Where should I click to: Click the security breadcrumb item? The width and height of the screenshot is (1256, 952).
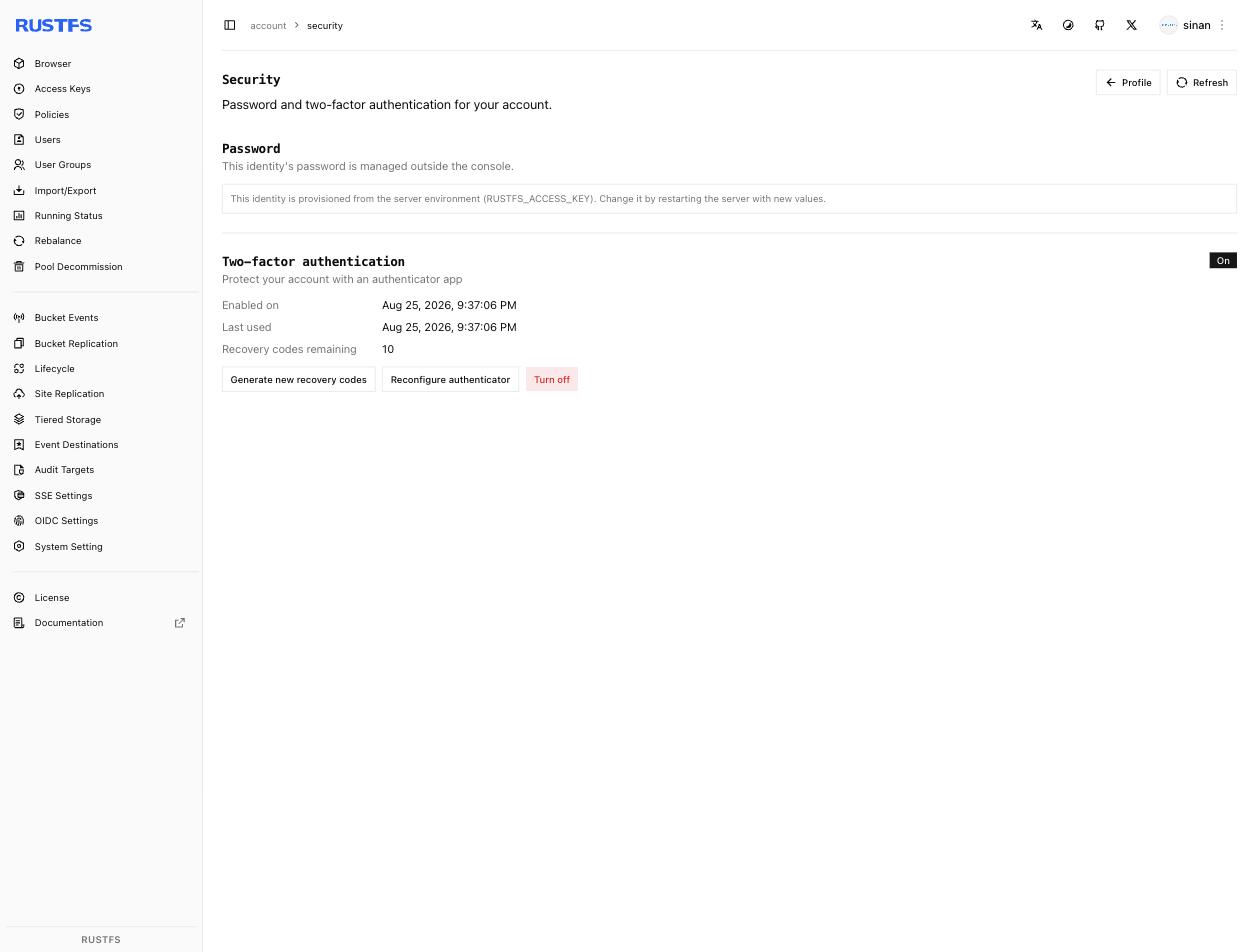coord(325,25)
